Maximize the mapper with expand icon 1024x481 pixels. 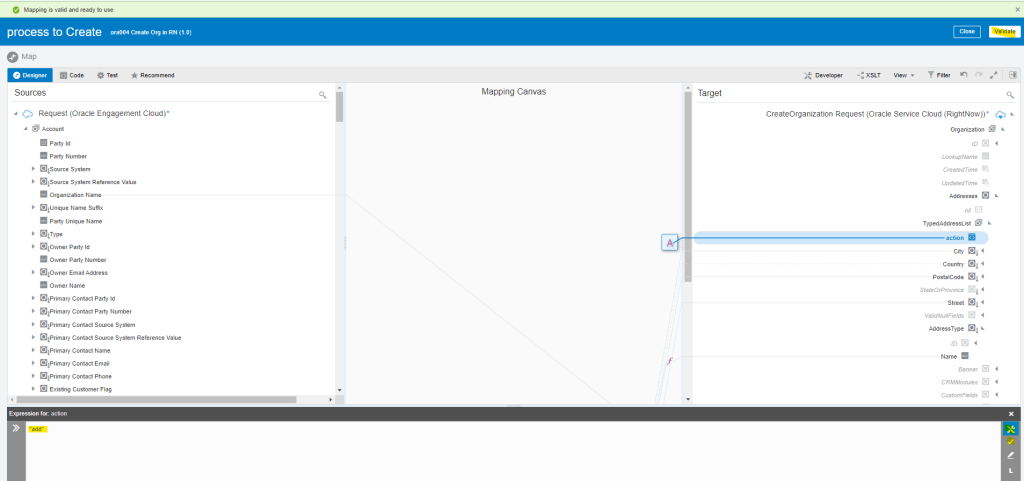point(992,75)
